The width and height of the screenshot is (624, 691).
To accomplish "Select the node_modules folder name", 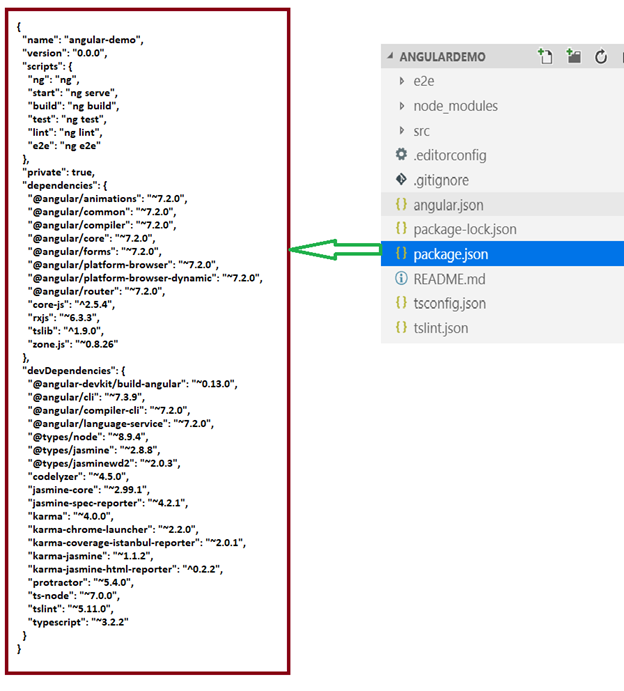I will pyautogui.click(x=455, y=106).
